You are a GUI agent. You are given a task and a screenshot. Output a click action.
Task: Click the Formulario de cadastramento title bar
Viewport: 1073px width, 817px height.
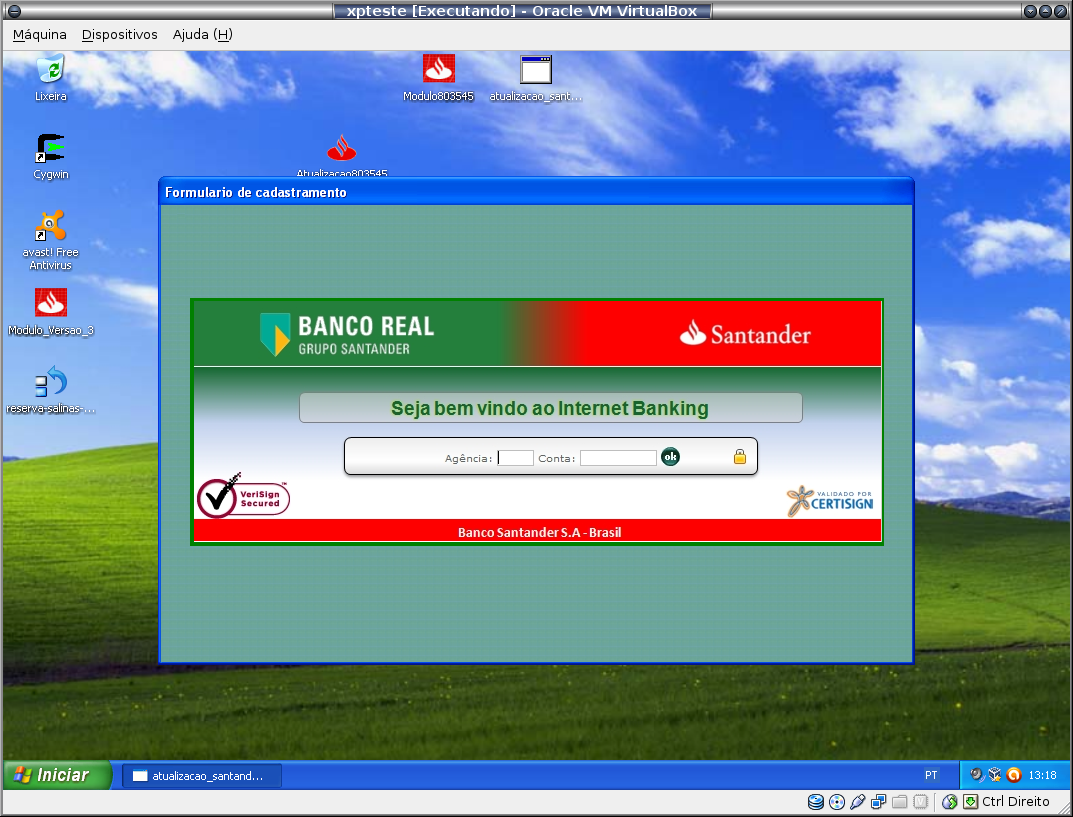[x=536, y=192]
